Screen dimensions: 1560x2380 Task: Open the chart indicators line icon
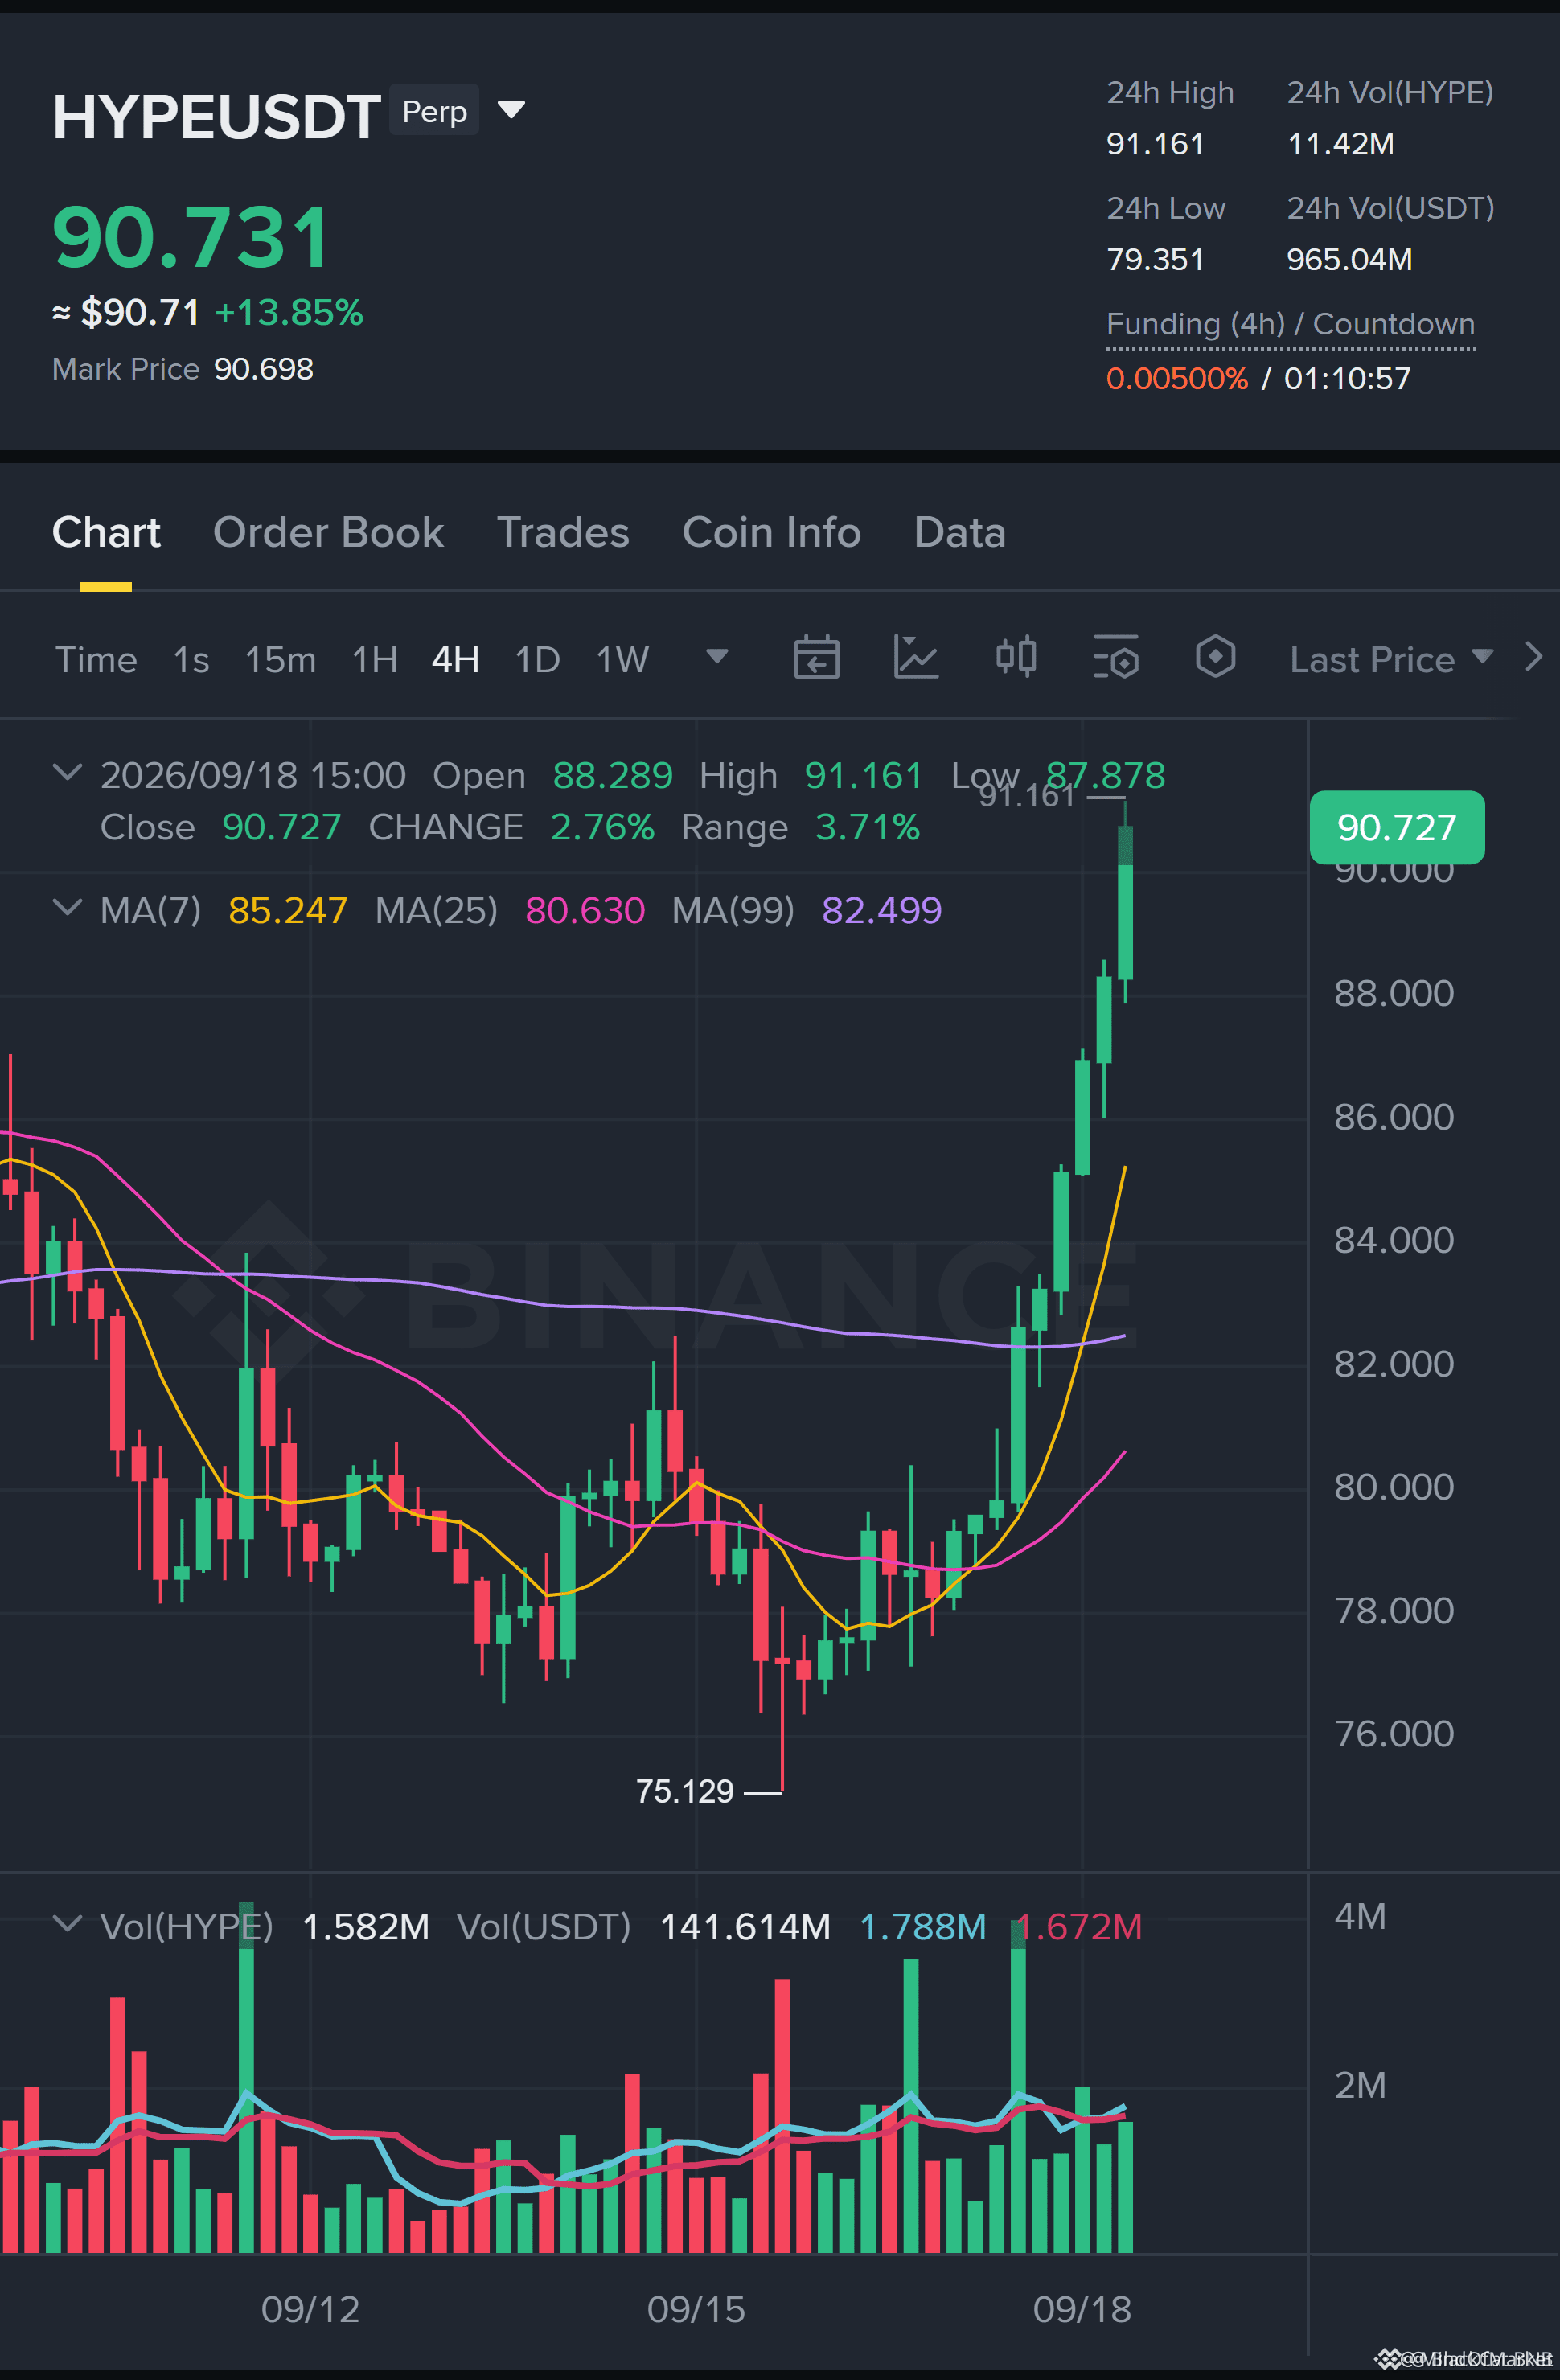(x=915, y=658)
